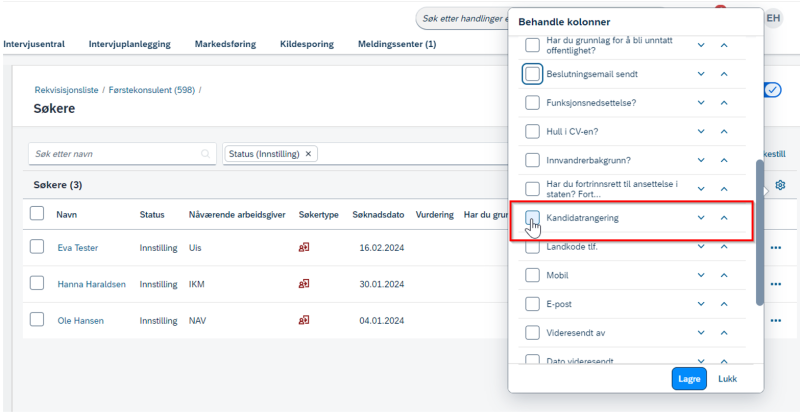Screen dimensions: 800x418
Task: Move E-post column down
Action: click(x=701, y=304)
